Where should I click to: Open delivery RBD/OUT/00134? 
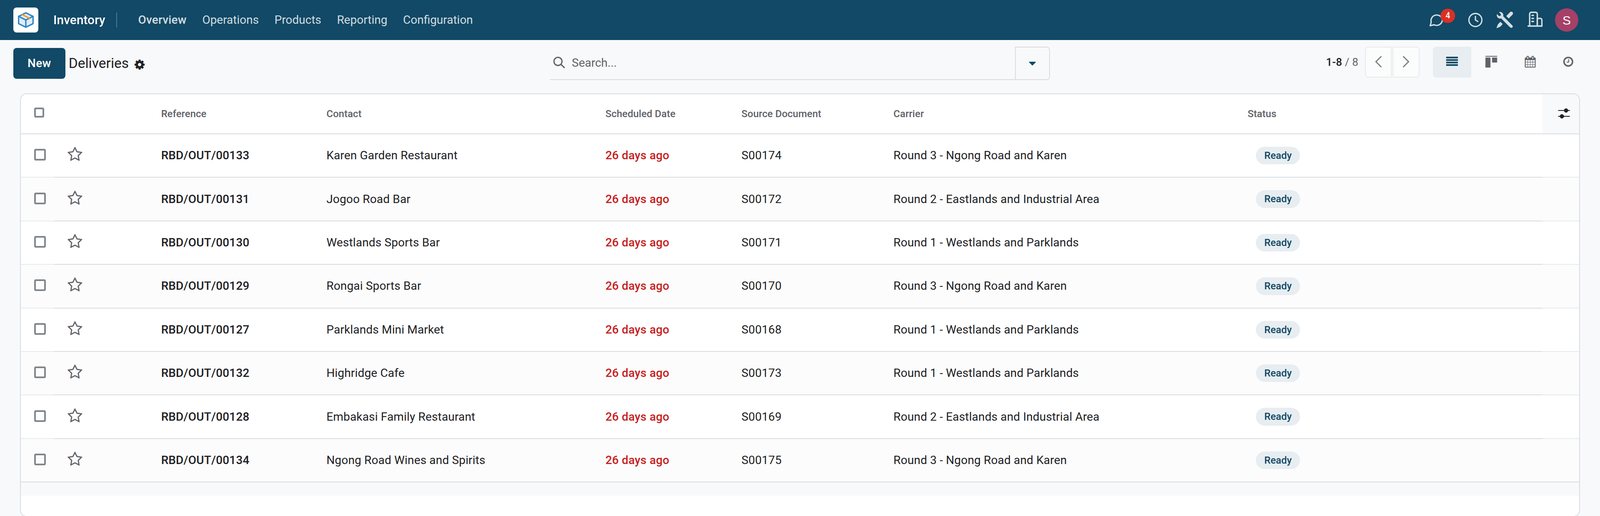pyautogui.click(x=205, y=460)
